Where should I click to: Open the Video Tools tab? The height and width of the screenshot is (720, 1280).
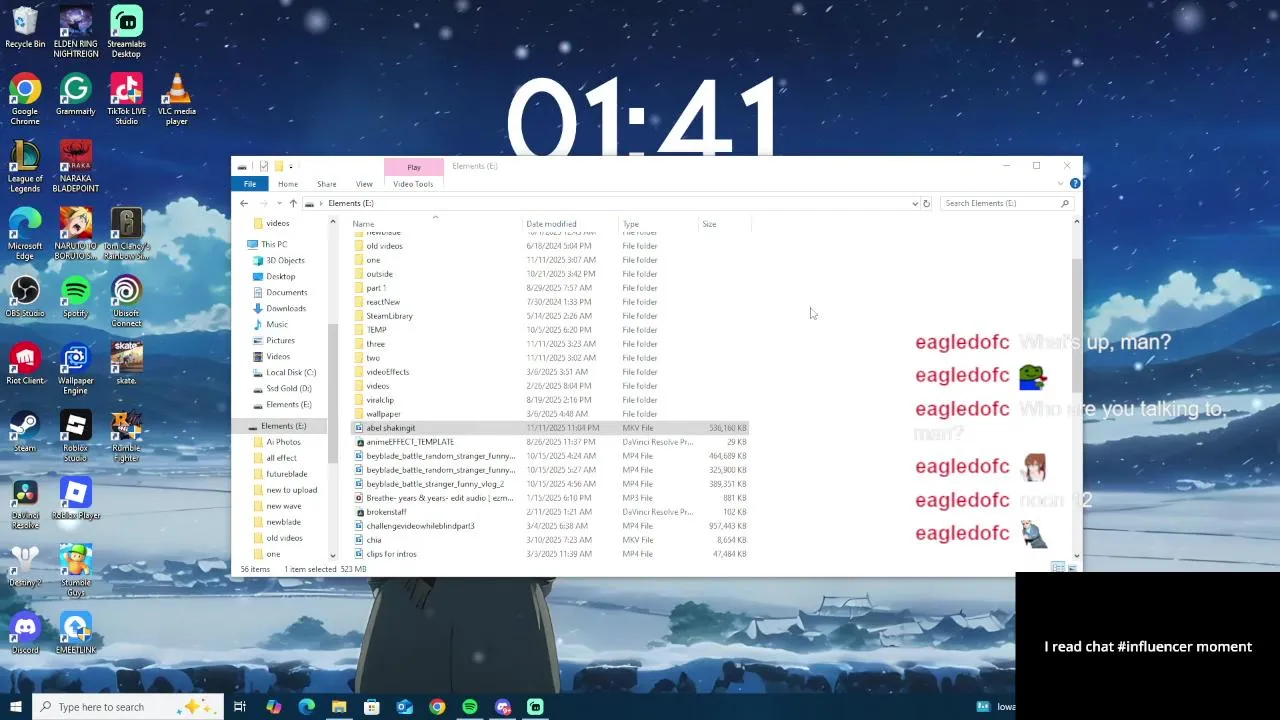click(413, 184)
